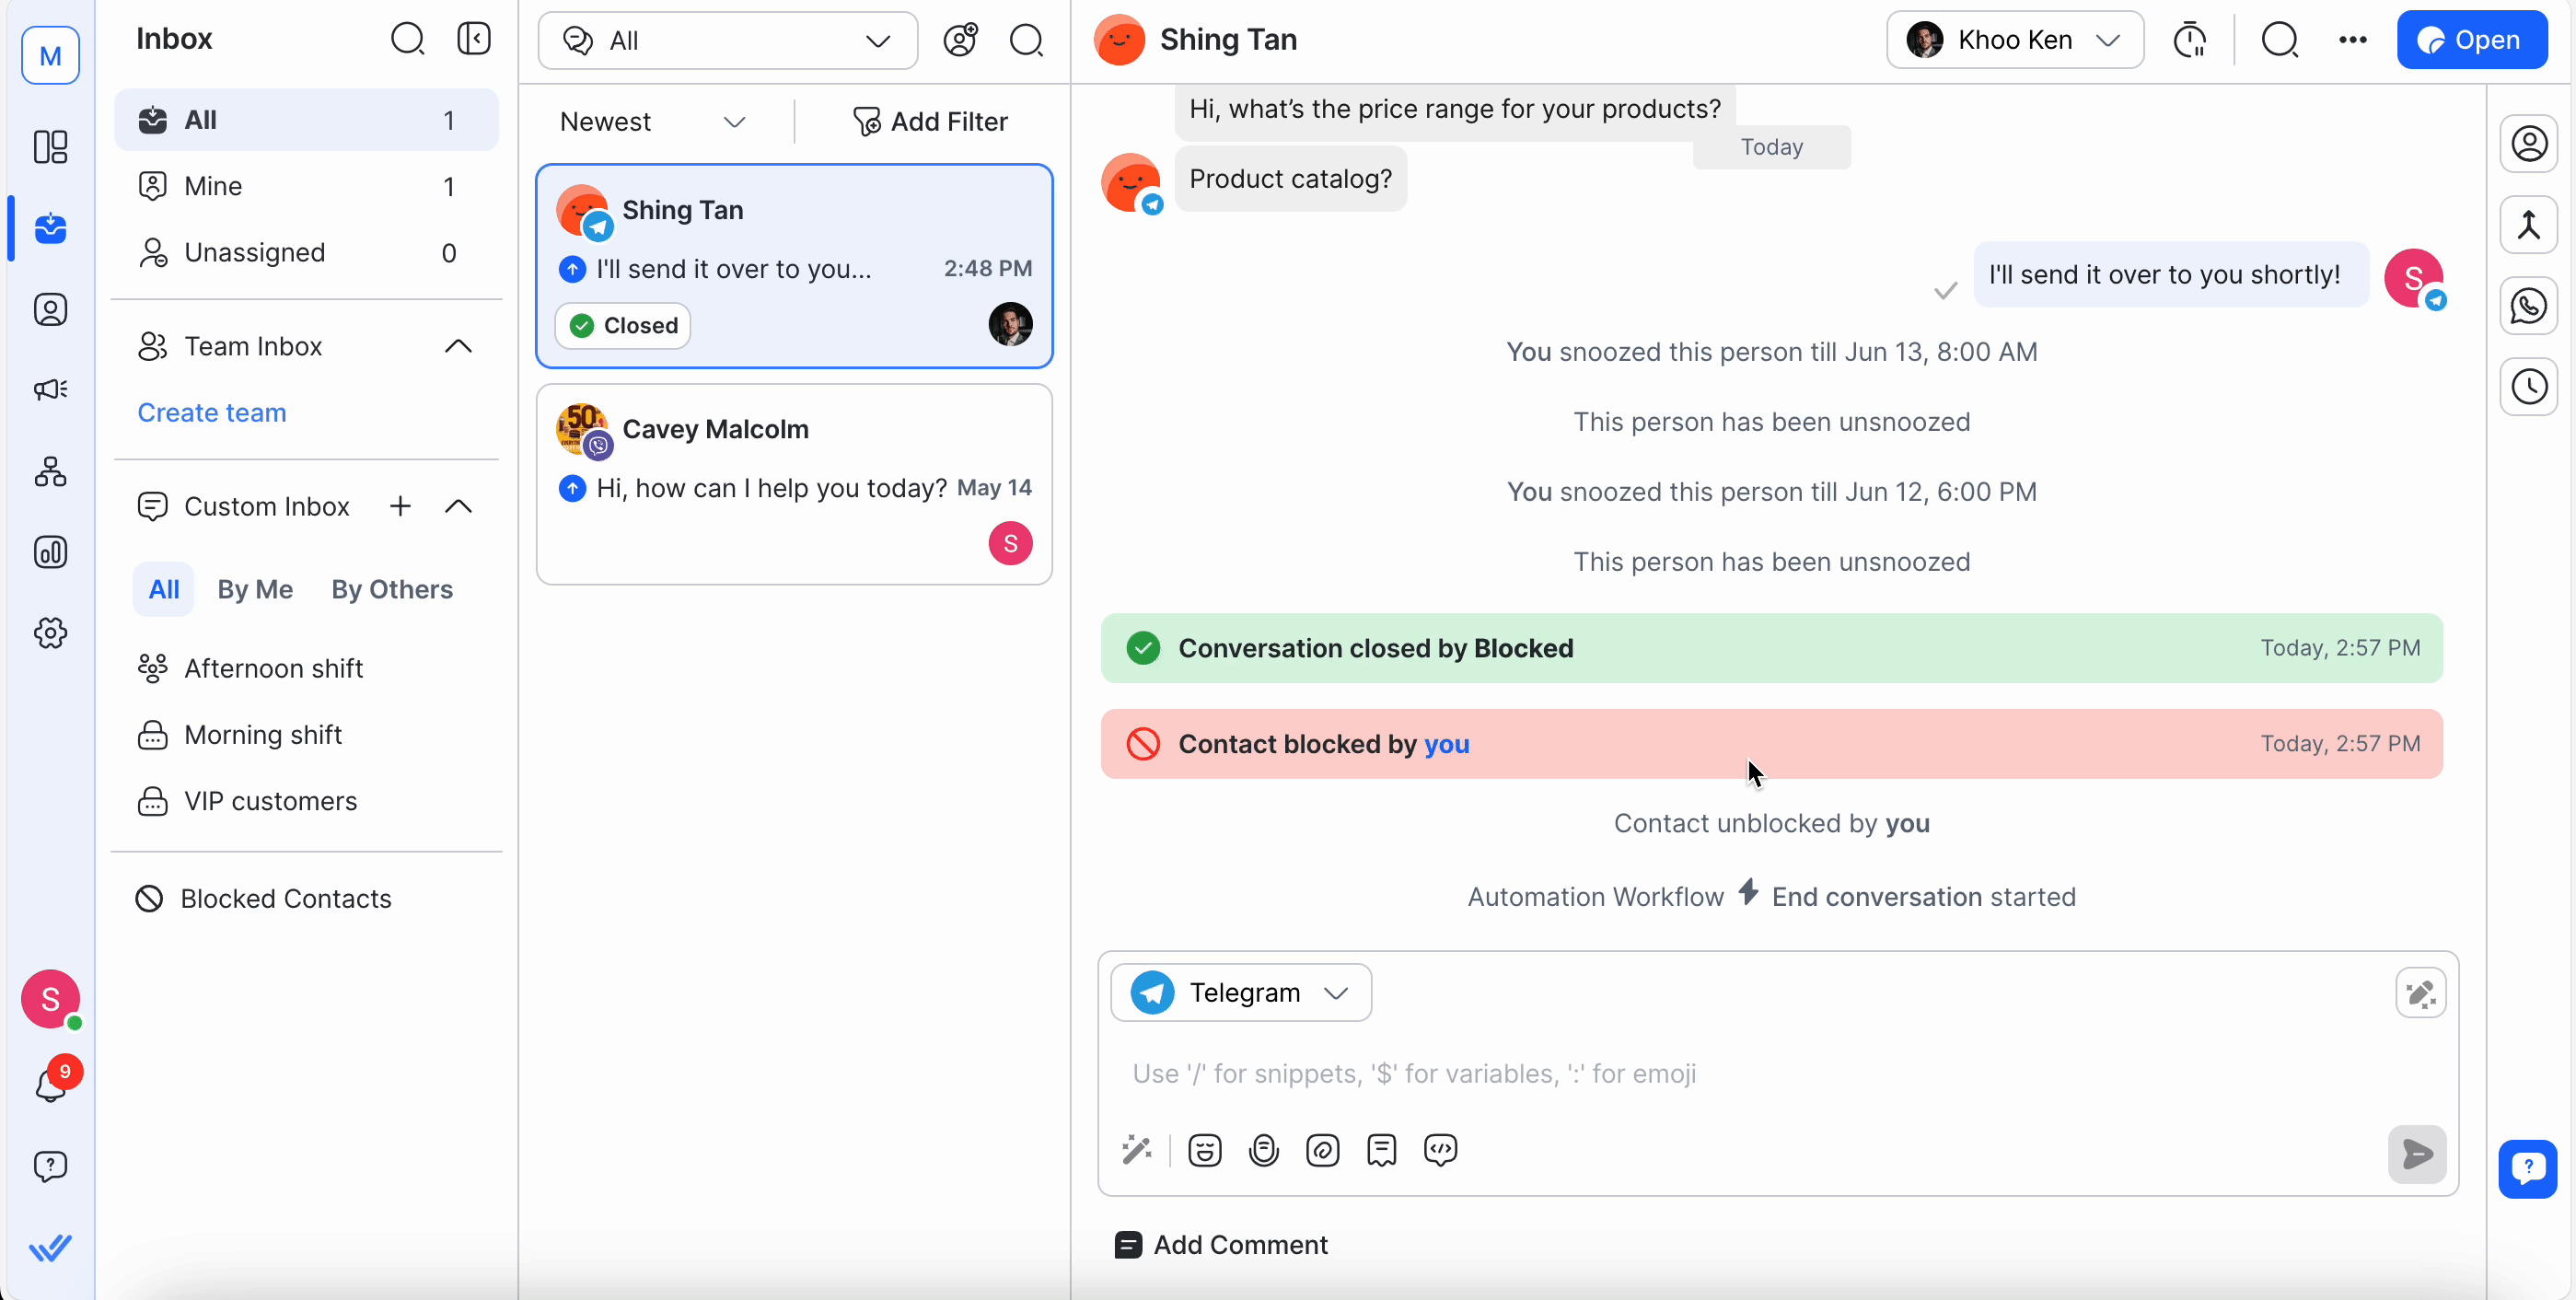Open the Khoo Ken assignee dropdown
This screenshot has width=2576, height=1300.
click(2012, 40)
